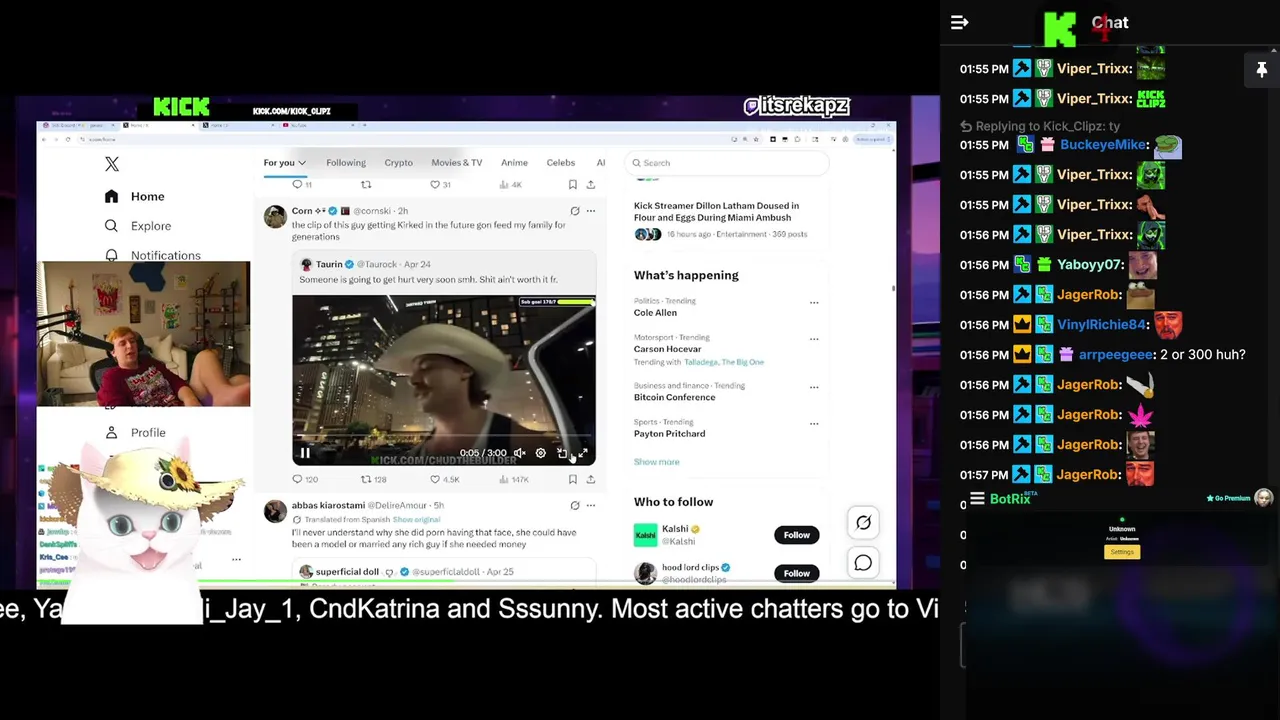The height and width of the screenshot is (720, 1280).
Task: Open floating Grok button
Action: (863, 522)
